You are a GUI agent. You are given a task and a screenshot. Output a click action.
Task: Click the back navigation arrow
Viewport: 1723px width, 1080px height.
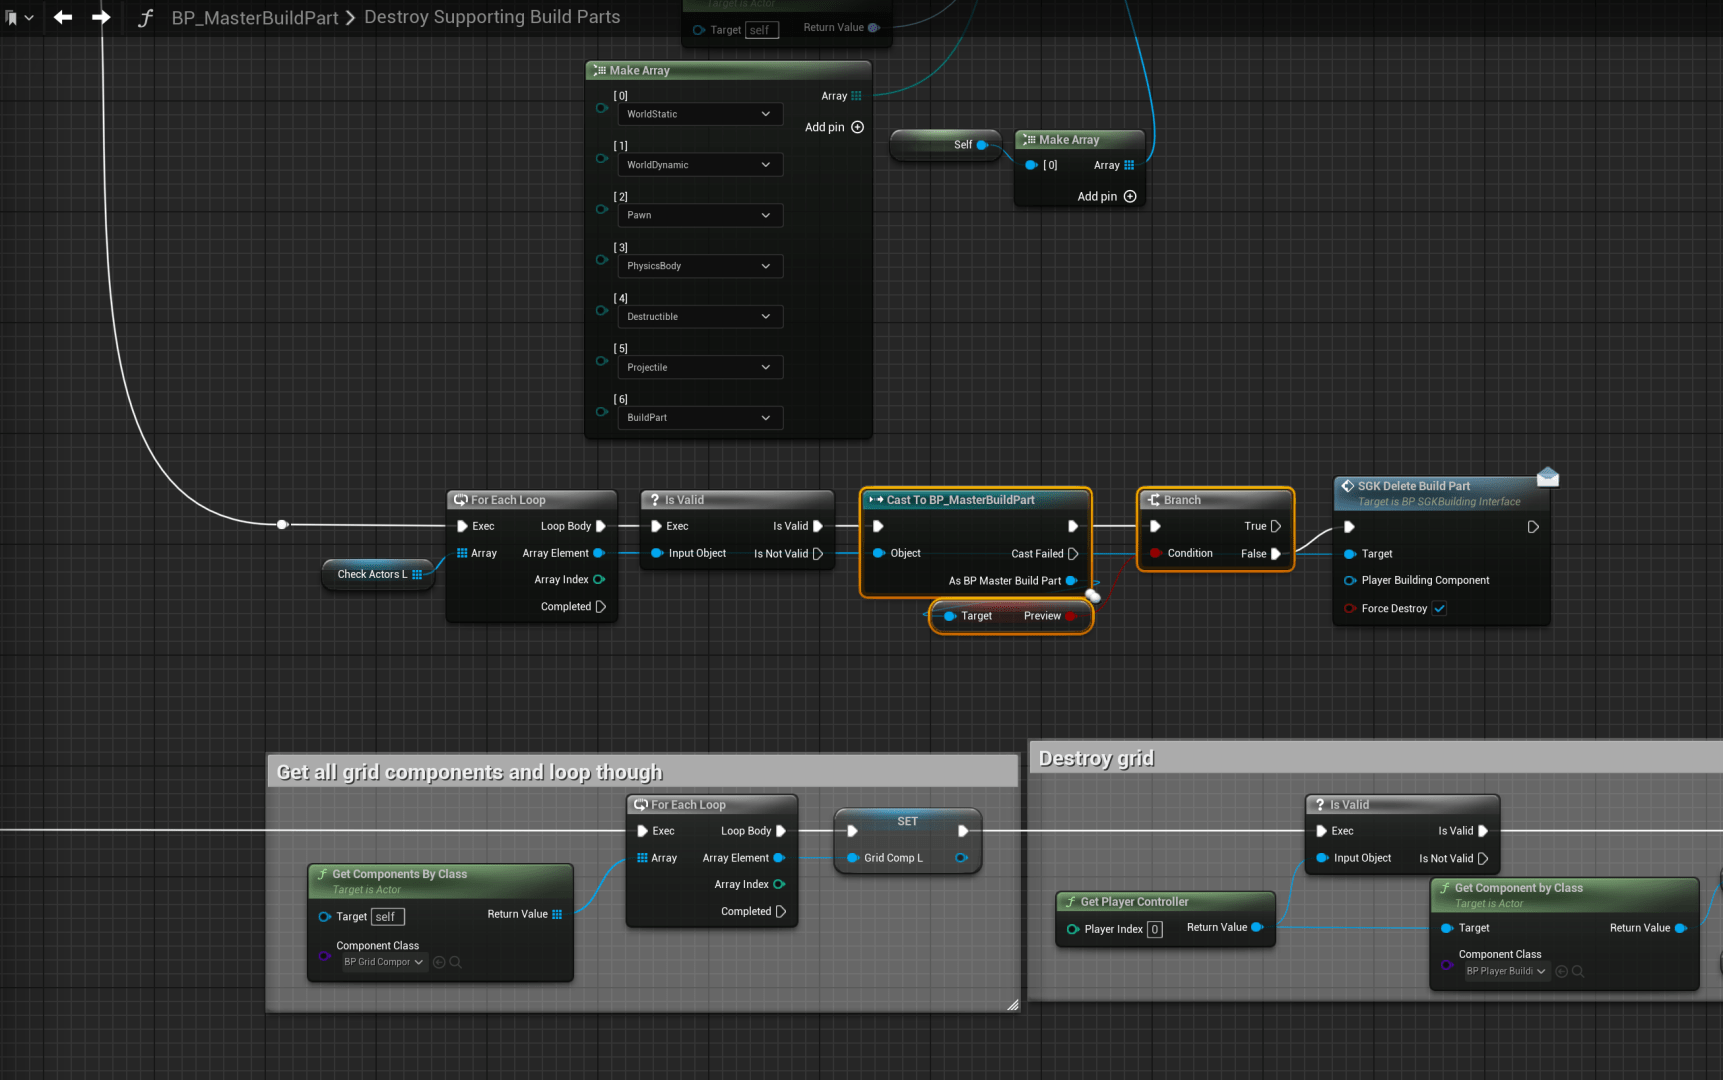coord(63,17)
